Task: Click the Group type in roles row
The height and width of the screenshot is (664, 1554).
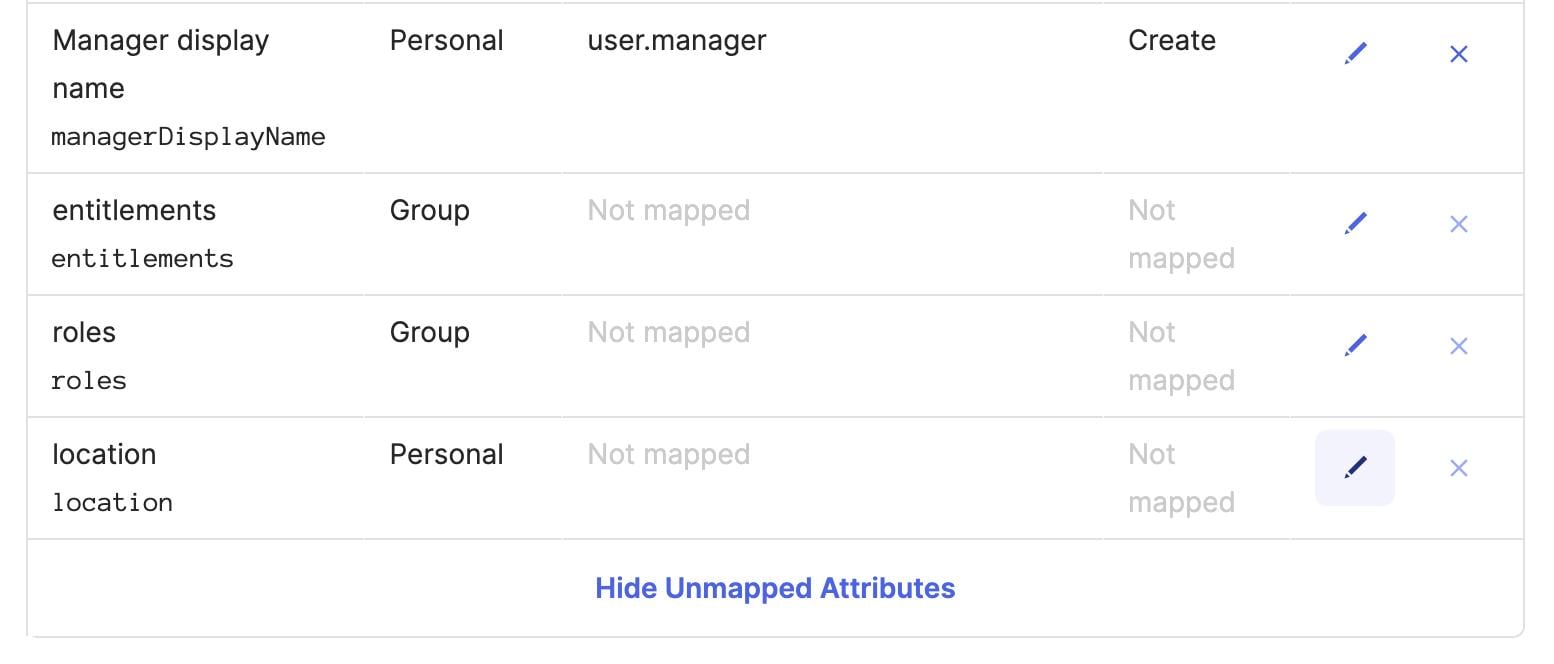Action: coord(430,333)
